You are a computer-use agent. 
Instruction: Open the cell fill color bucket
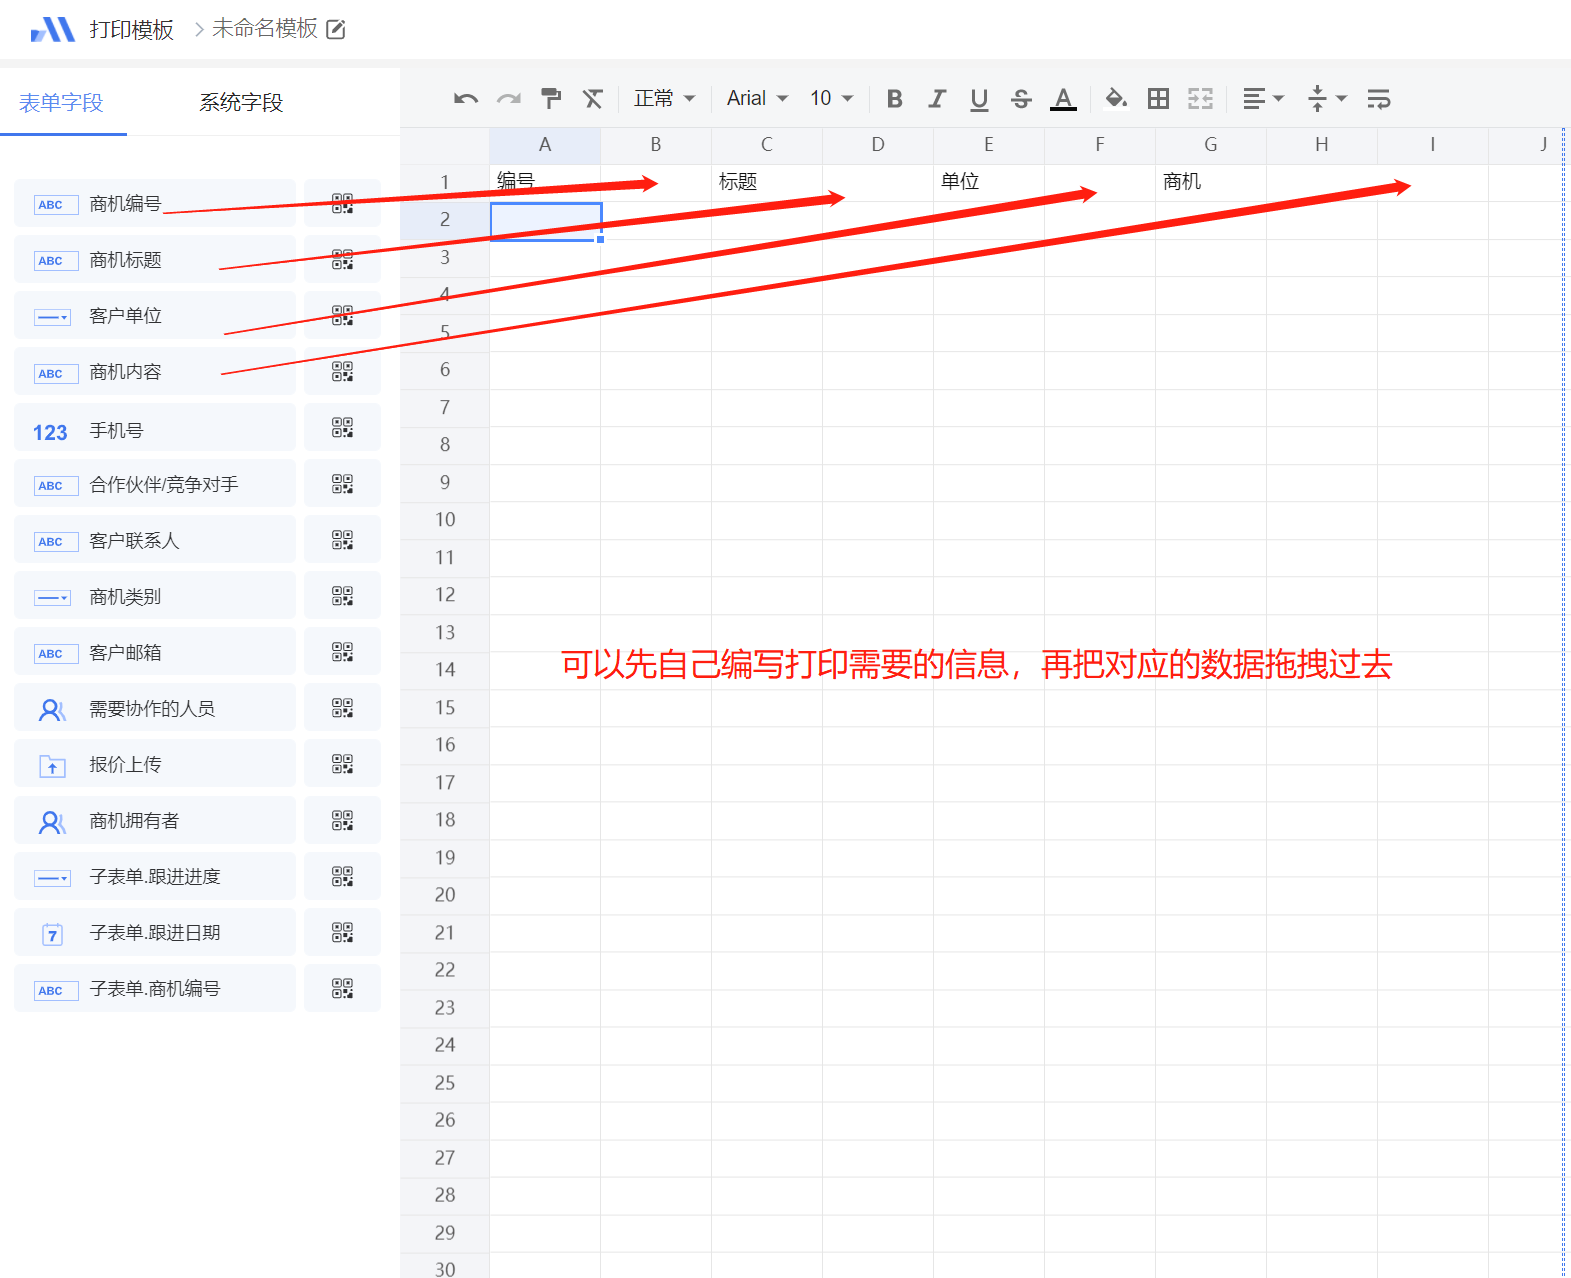tap(1116, 98)
